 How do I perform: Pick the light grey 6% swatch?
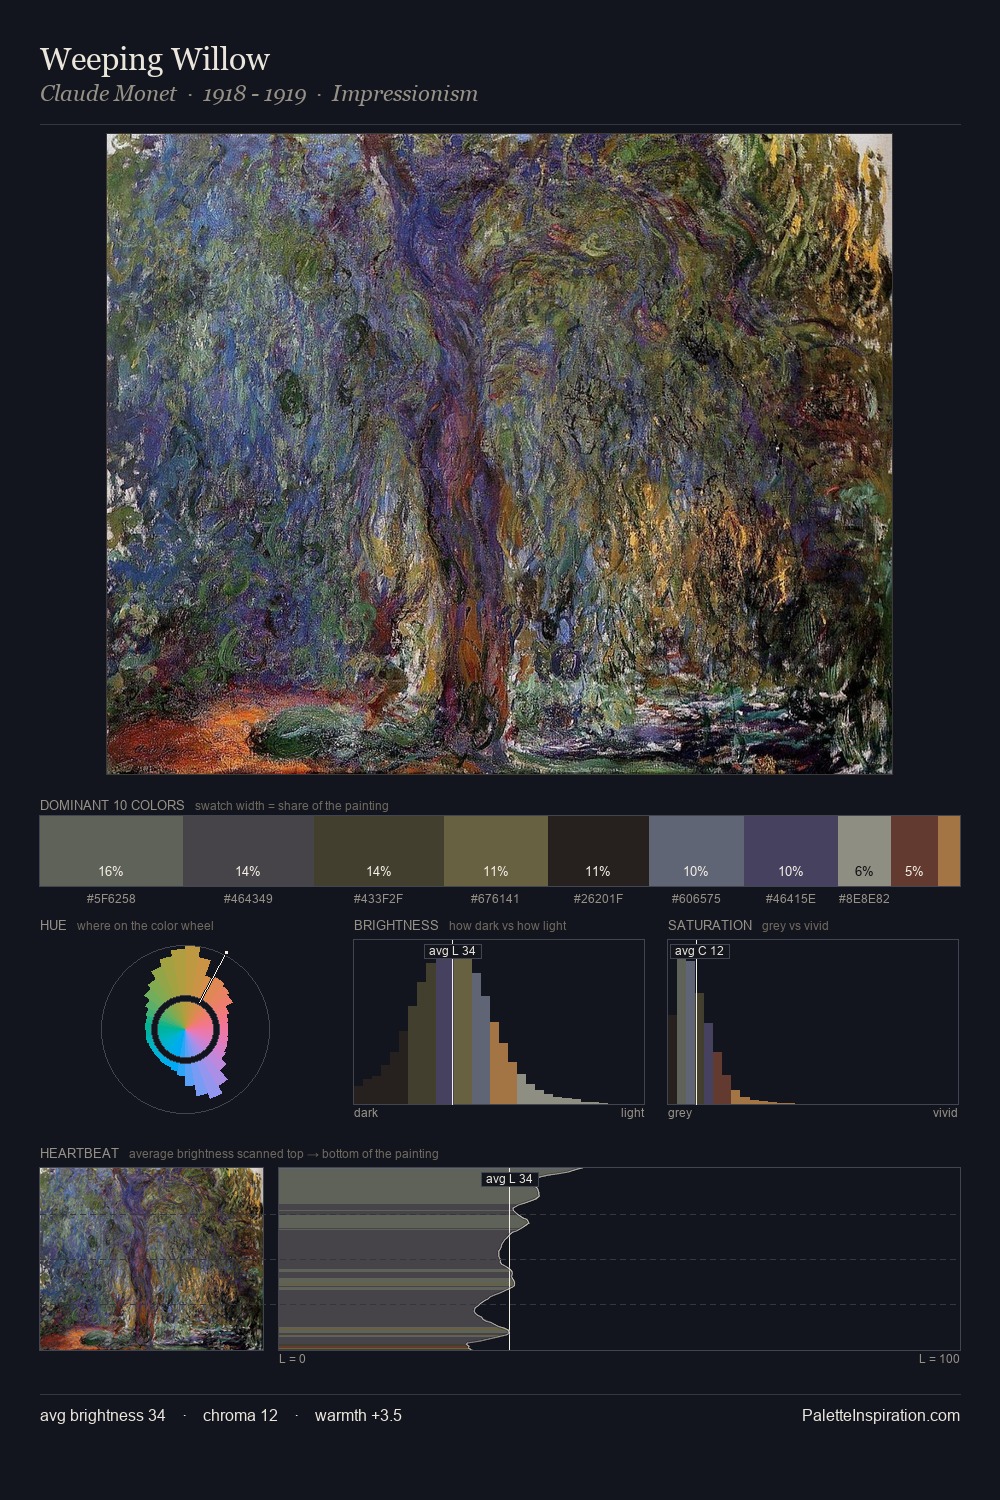click(864, 851)
